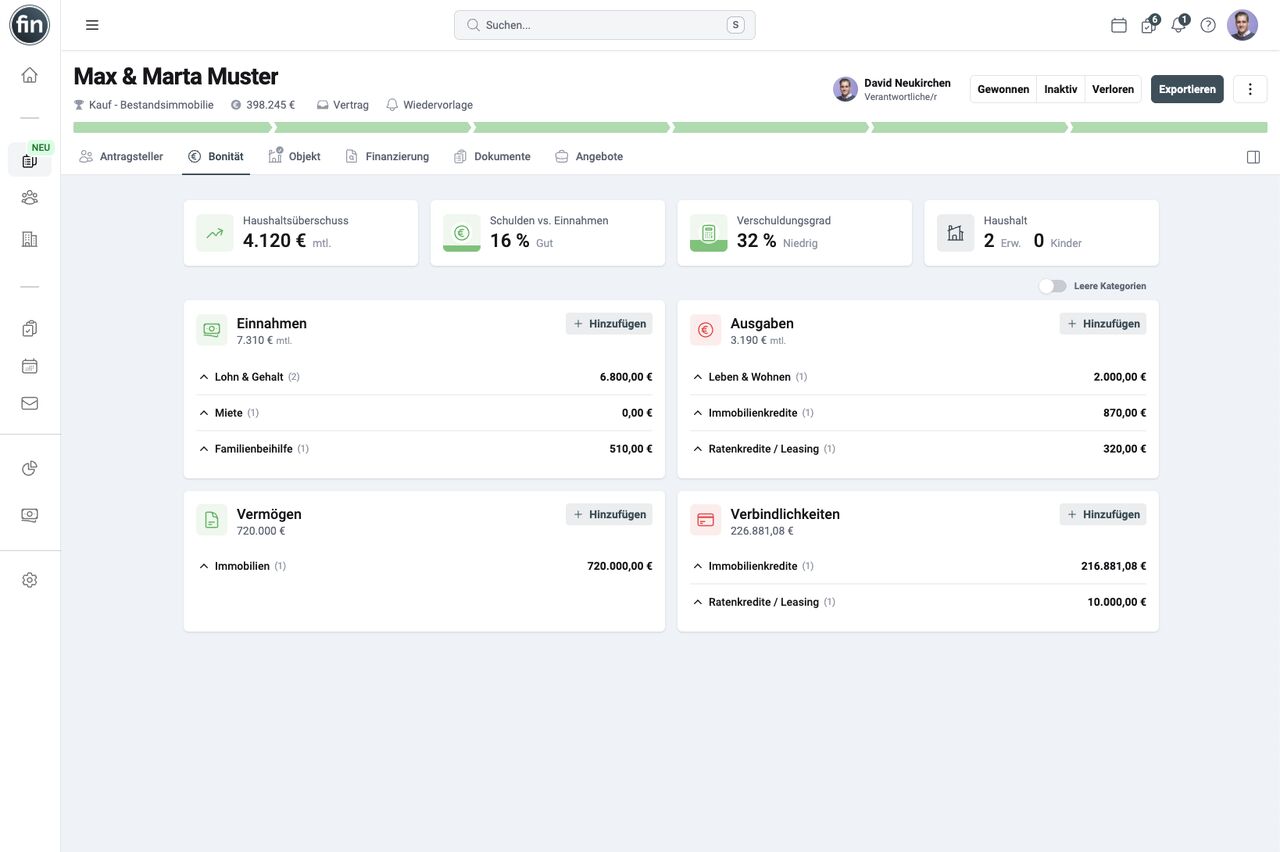1280x852 pixels.
Task: Toggle the side panel layout icon
Action: pyautogui.click(x=1253, y=157)
